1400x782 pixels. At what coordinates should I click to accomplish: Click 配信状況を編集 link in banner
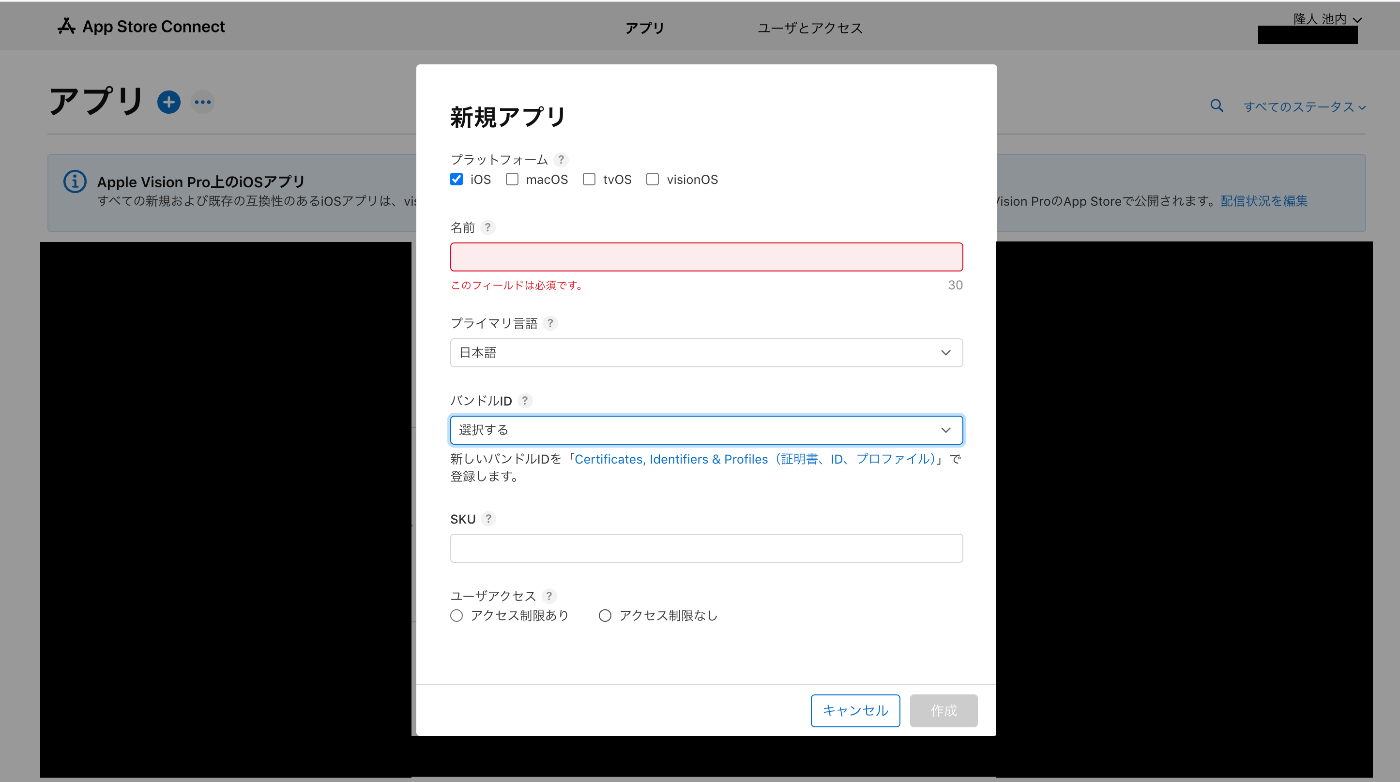(x=1264, y=200)
